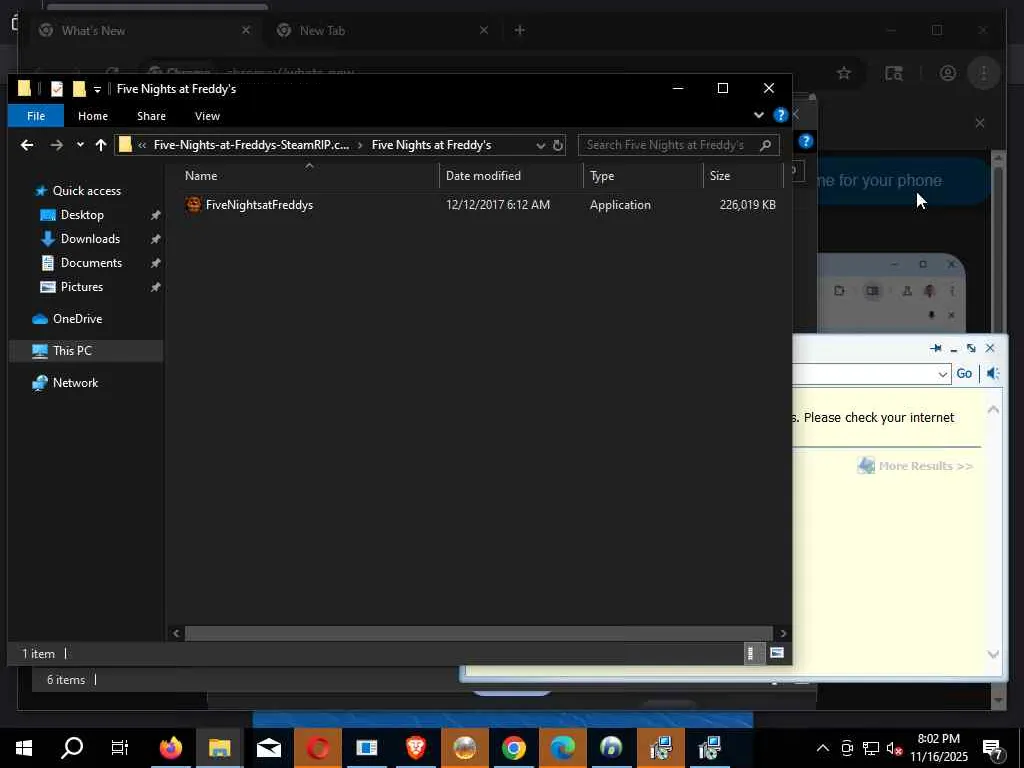This screenshot has height=768, width=1024.
Task: Refresh the Five Nights at Freddy's folder
Action: 558,145
